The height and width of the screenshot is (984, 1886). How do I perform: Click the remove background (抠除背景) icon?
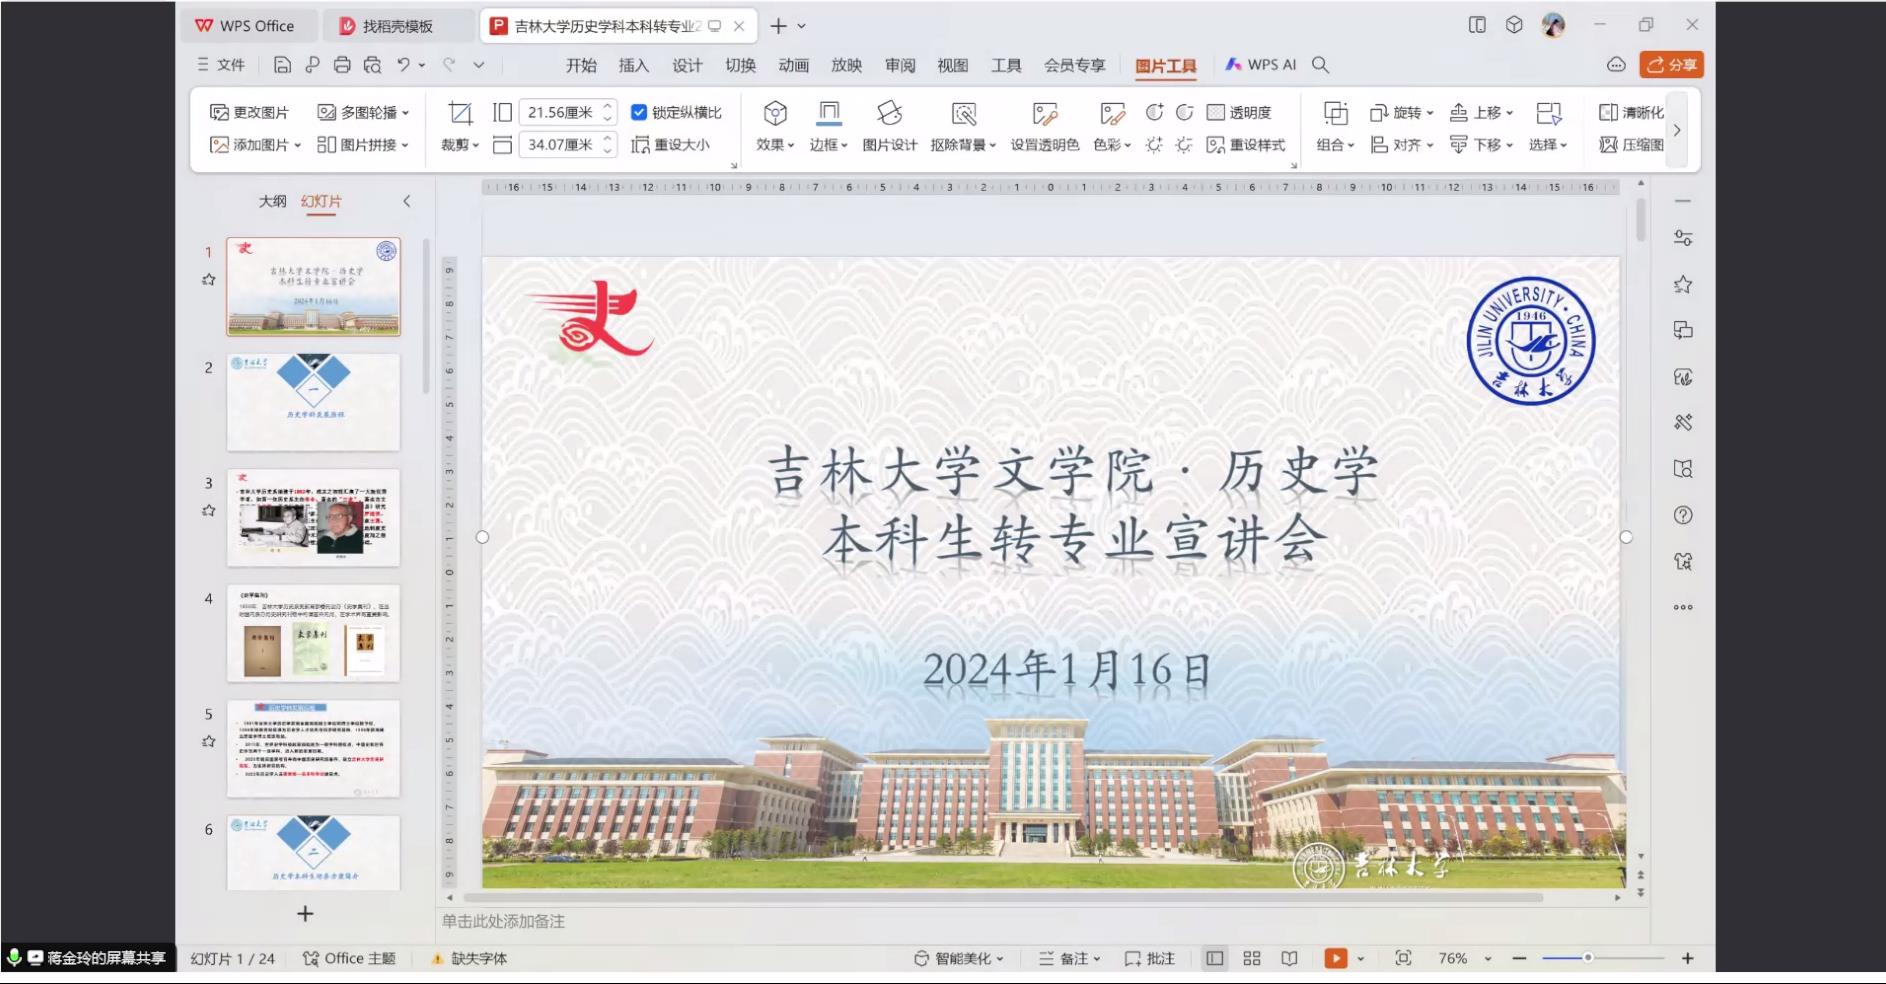tap(963, 113)
